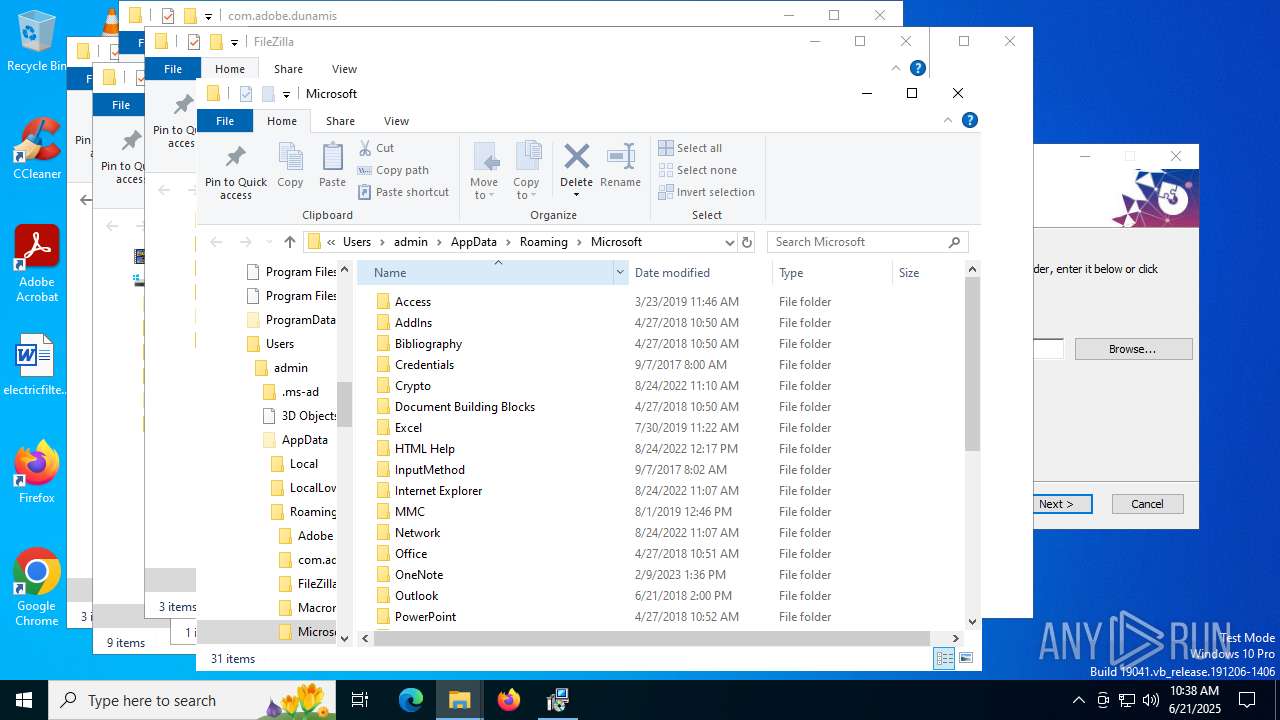Click Copy path command
Viewport: 1280px width, 720px height.
pyautogui.click(x=393, y=170)
